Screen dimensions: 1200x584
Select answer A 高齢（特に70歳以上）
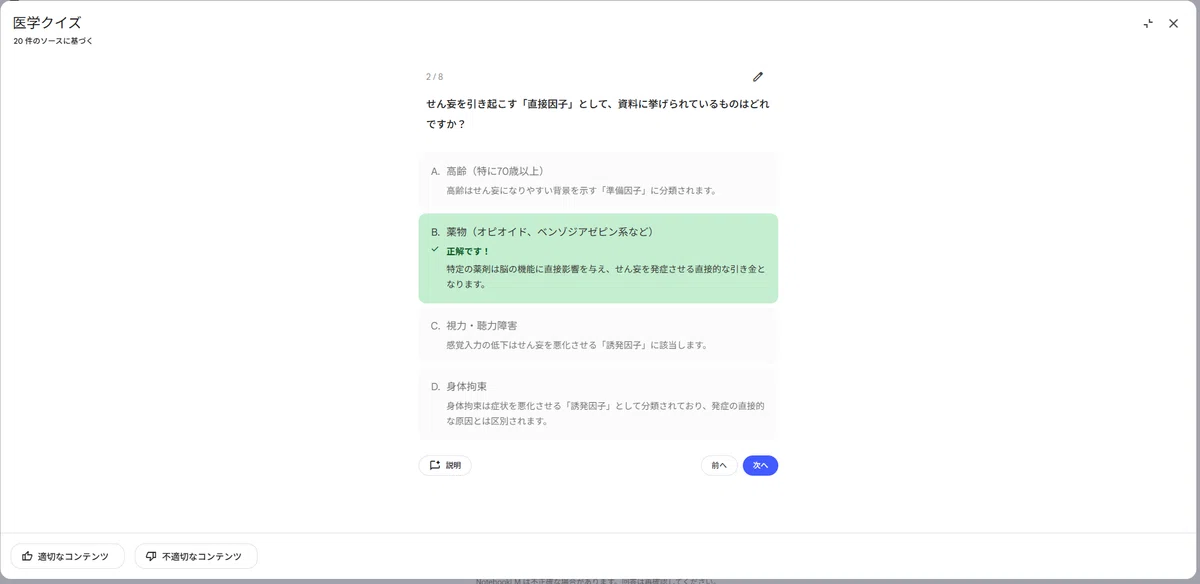point(598,180)
